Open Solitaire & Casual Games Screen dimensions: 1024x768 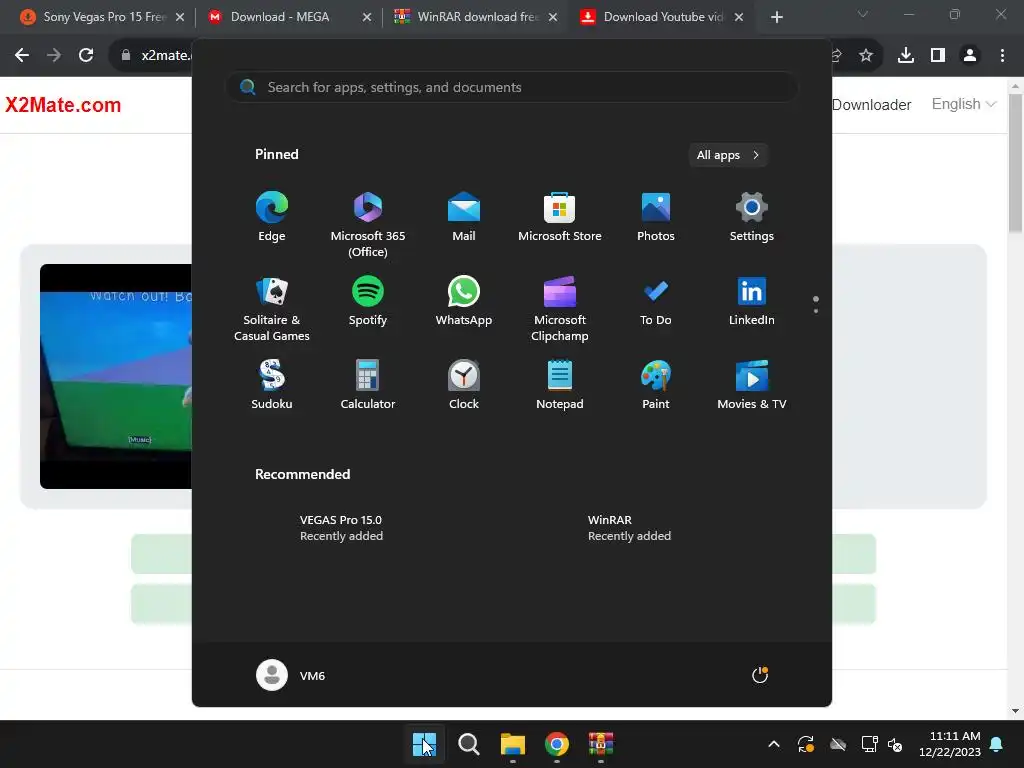pos(272,308)
